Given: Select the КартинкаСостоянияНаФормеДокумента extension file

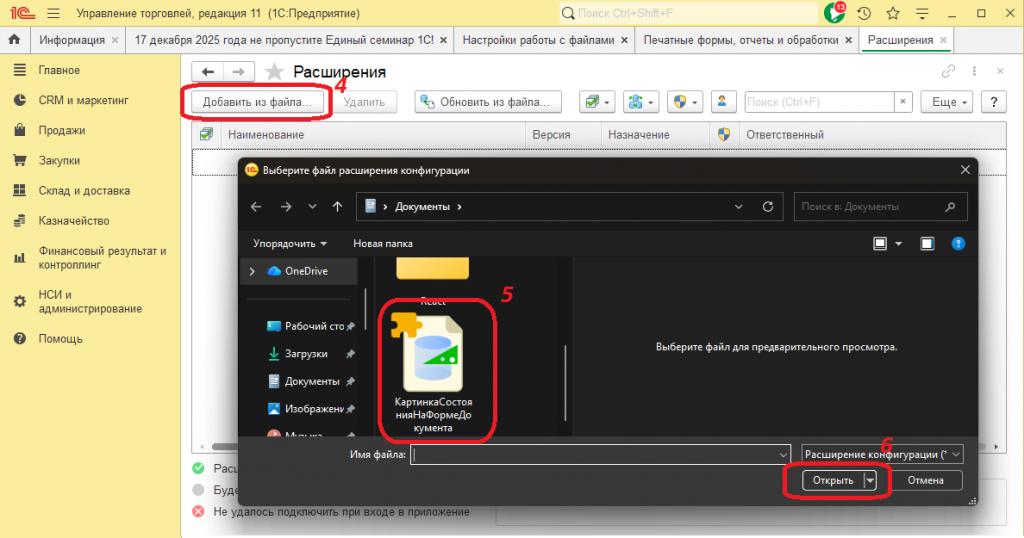Looking at the screenshot, I should click(433, 373).
